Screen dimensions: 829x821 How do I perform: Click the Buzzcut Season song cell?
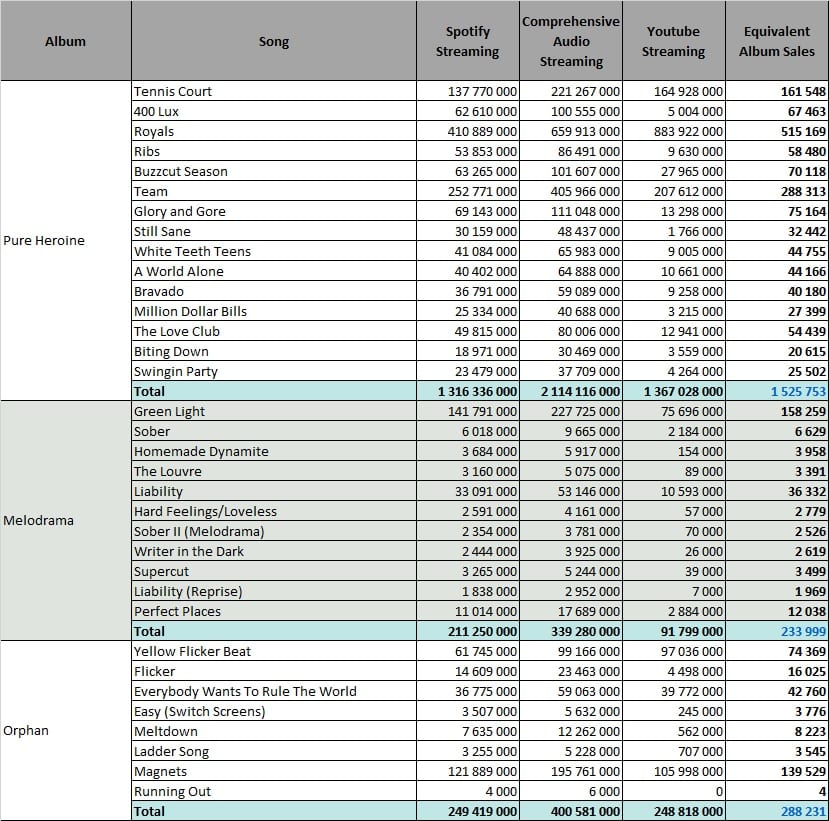[x=274, y=171]
